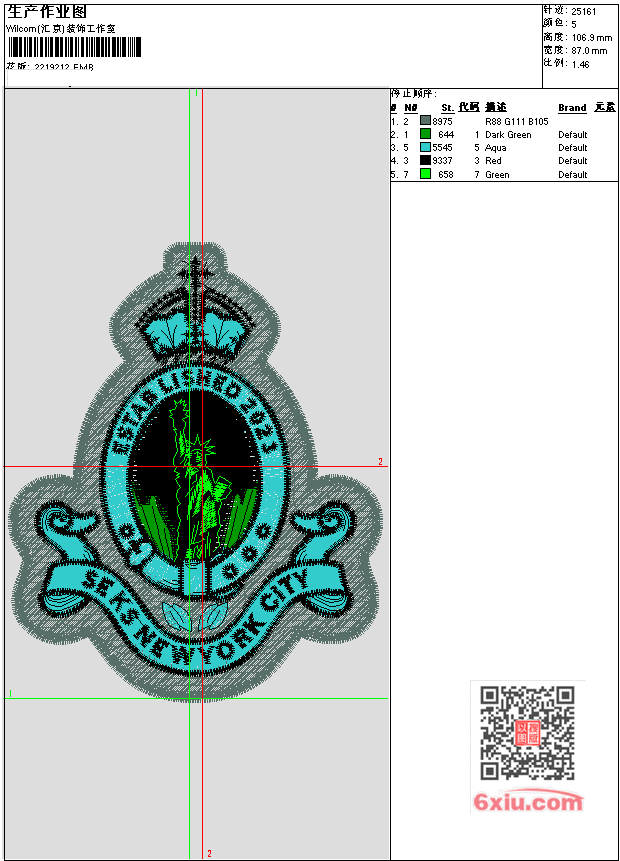Select the width value 87.0 mm
Viewport: 620px width, 861px height.
click(589, 51)
